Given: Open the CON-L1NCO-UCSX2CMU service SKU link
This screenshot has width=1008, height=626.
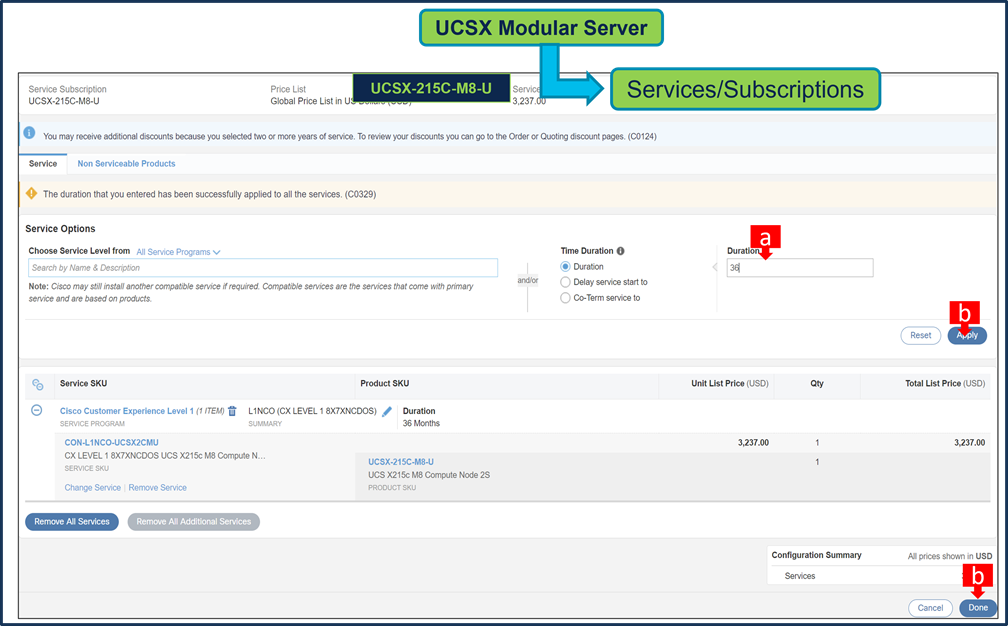Looking at the screenshot, I should click(x=111, y=443).
